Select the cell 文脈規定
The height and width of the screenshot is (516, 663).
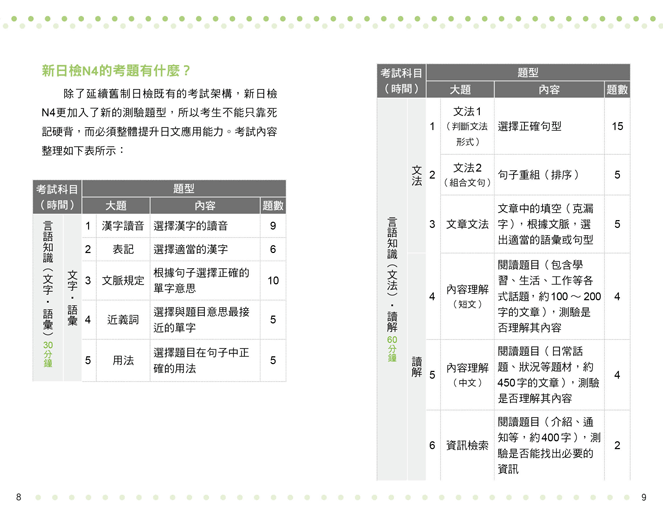click(x=123, y=280)
